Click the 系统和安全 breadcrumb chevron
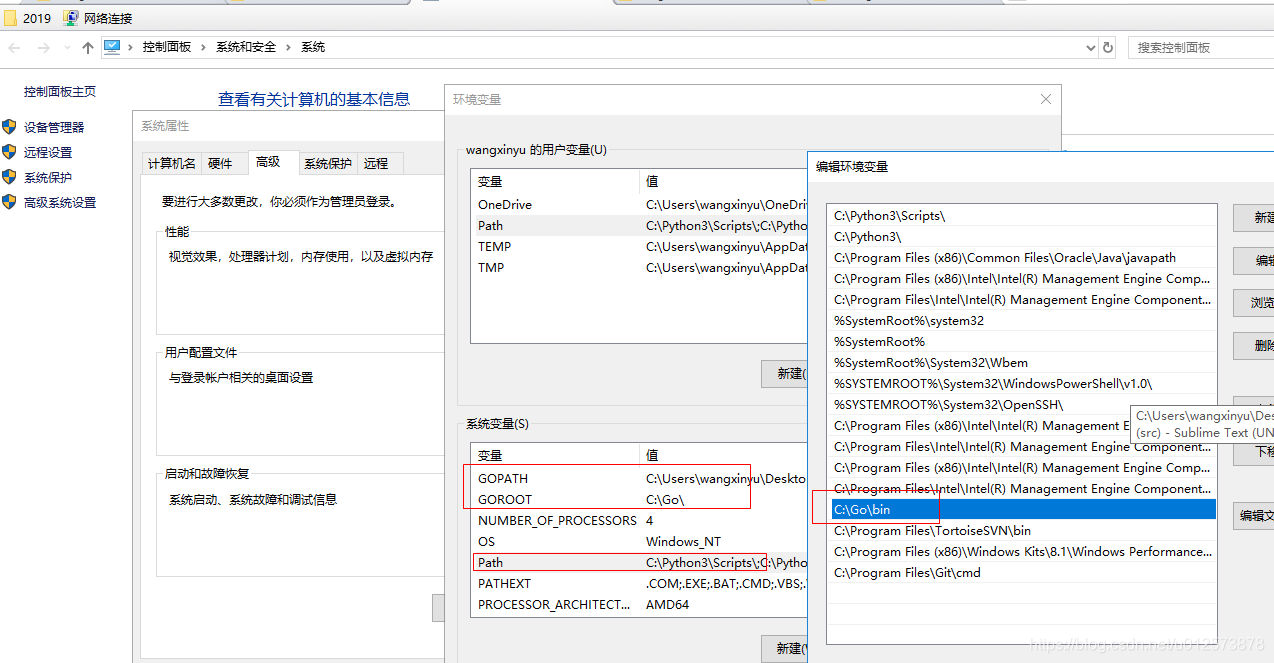Screen dimensions: 1274x663 (x=286, y=46)
